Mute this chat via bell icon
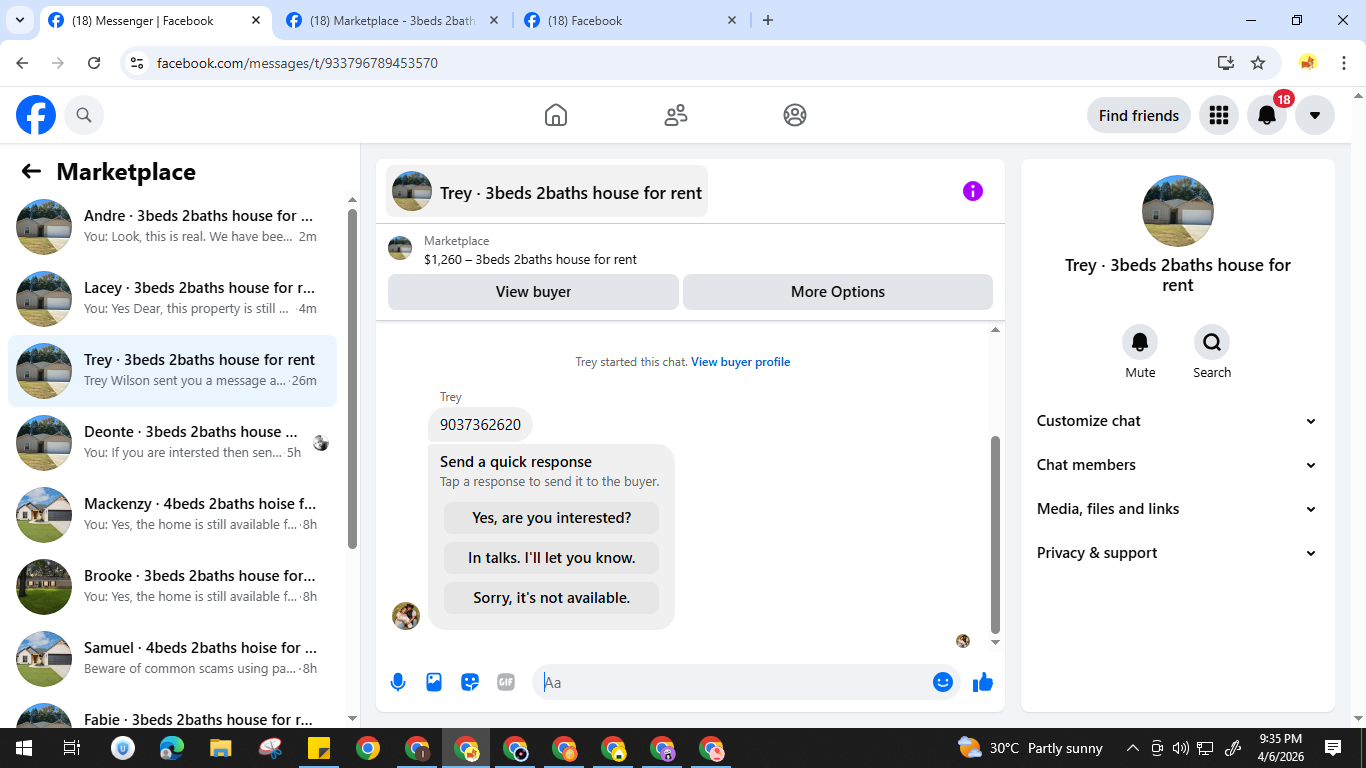 [x=1140, y=342]
